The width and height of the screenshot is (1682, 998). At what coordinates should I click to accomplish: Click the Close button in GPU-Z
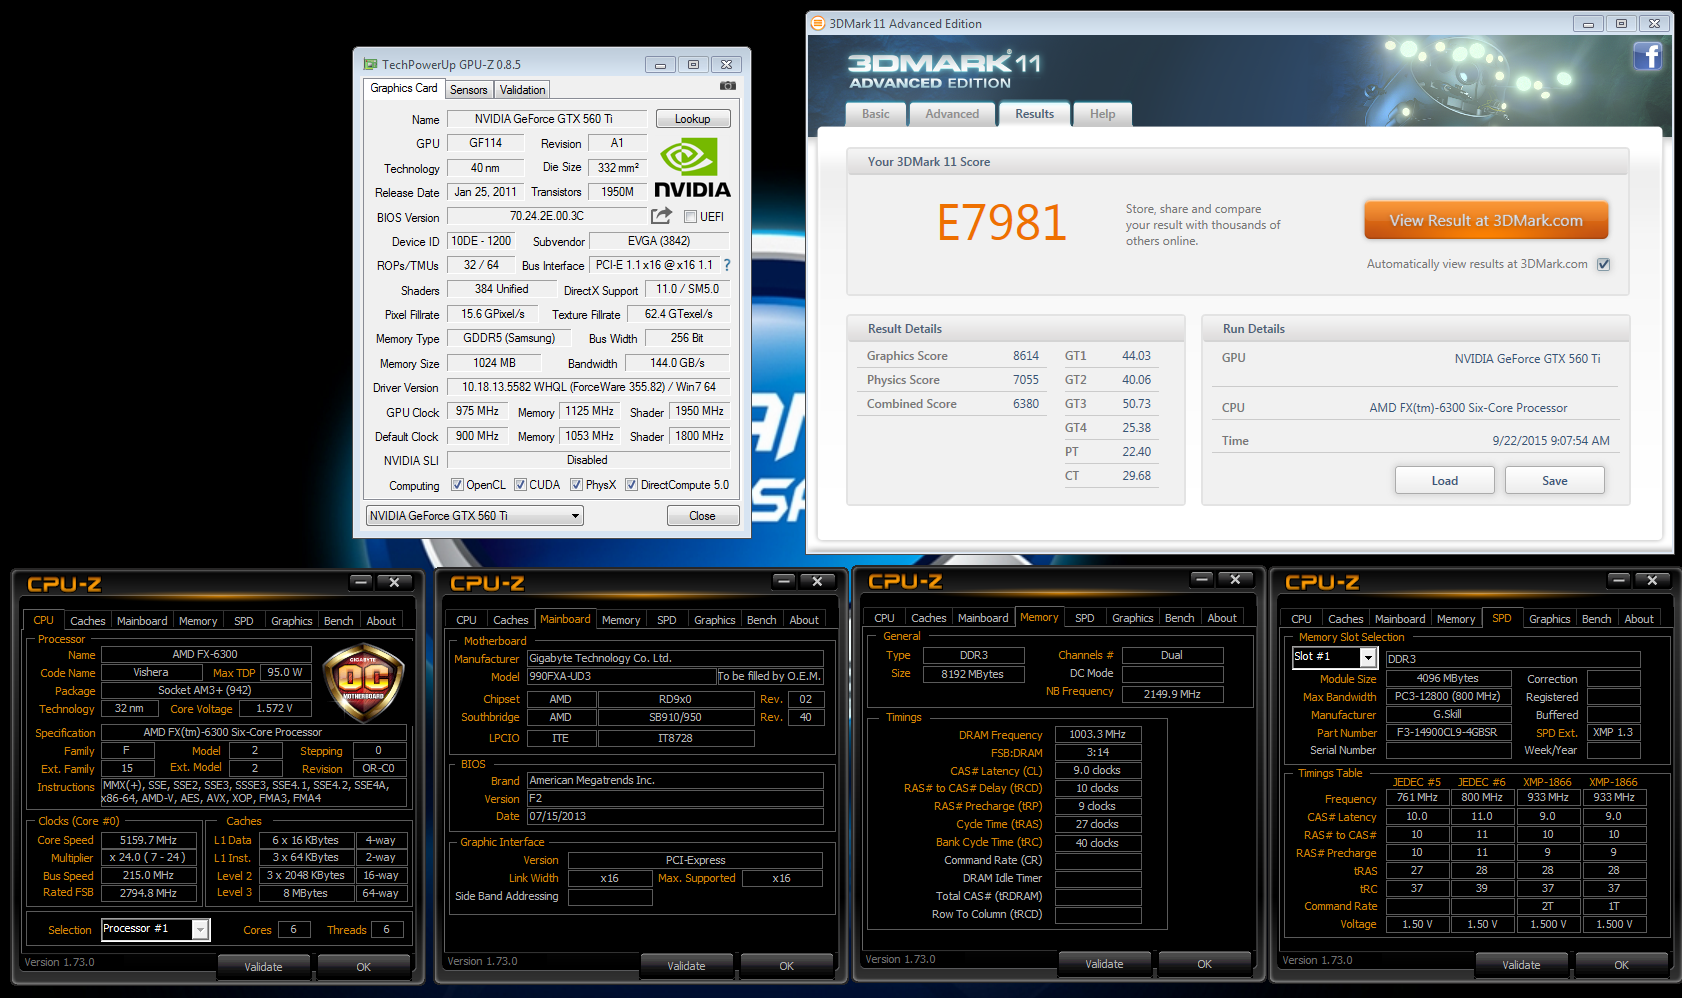click(703, 516)
